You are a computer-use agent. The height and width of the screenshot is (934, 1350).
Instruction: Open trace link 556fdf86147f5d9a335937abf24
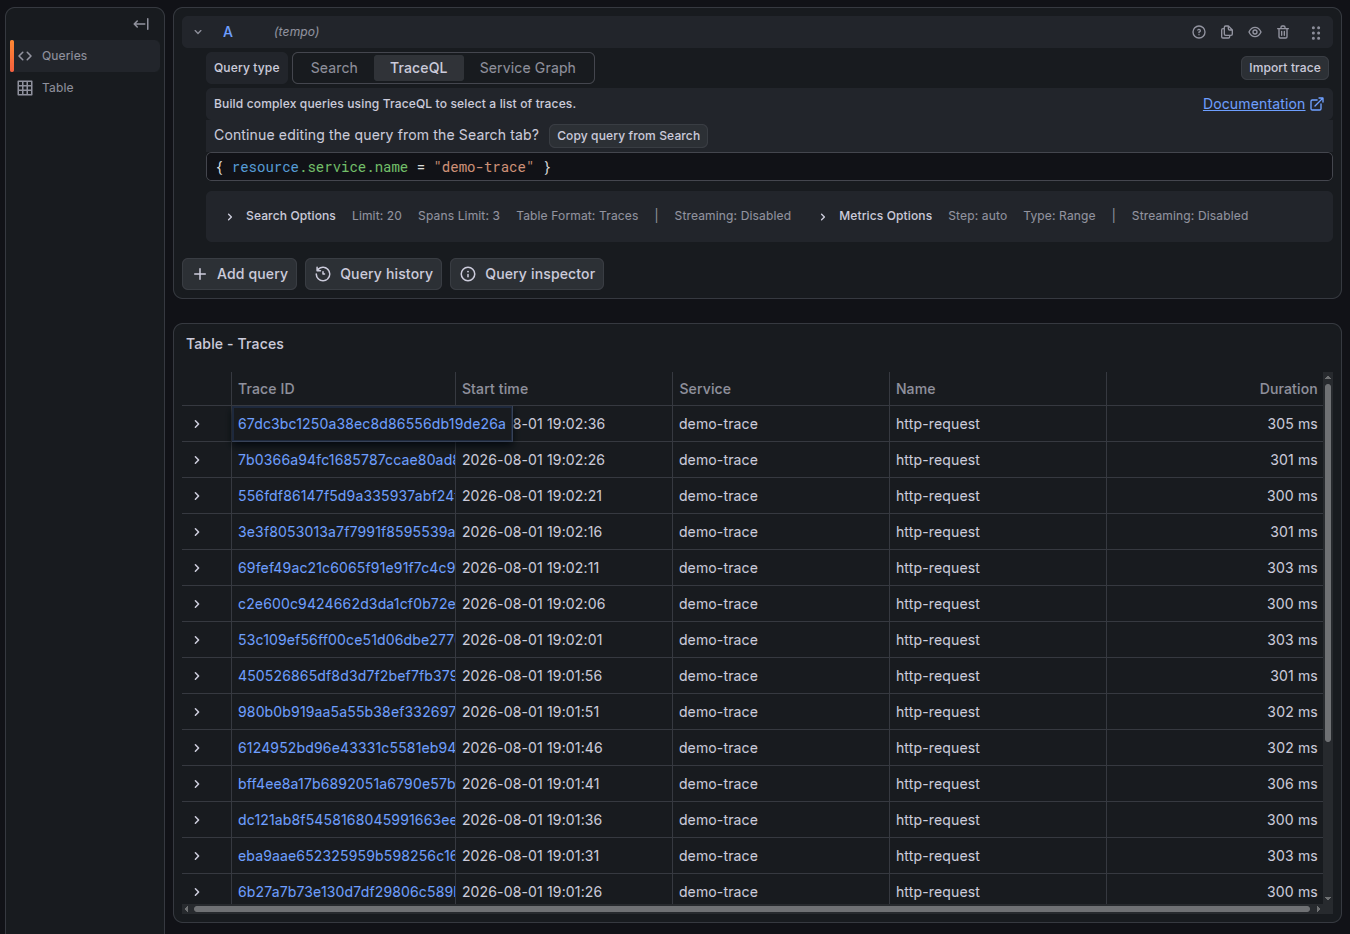pos(346,496)
